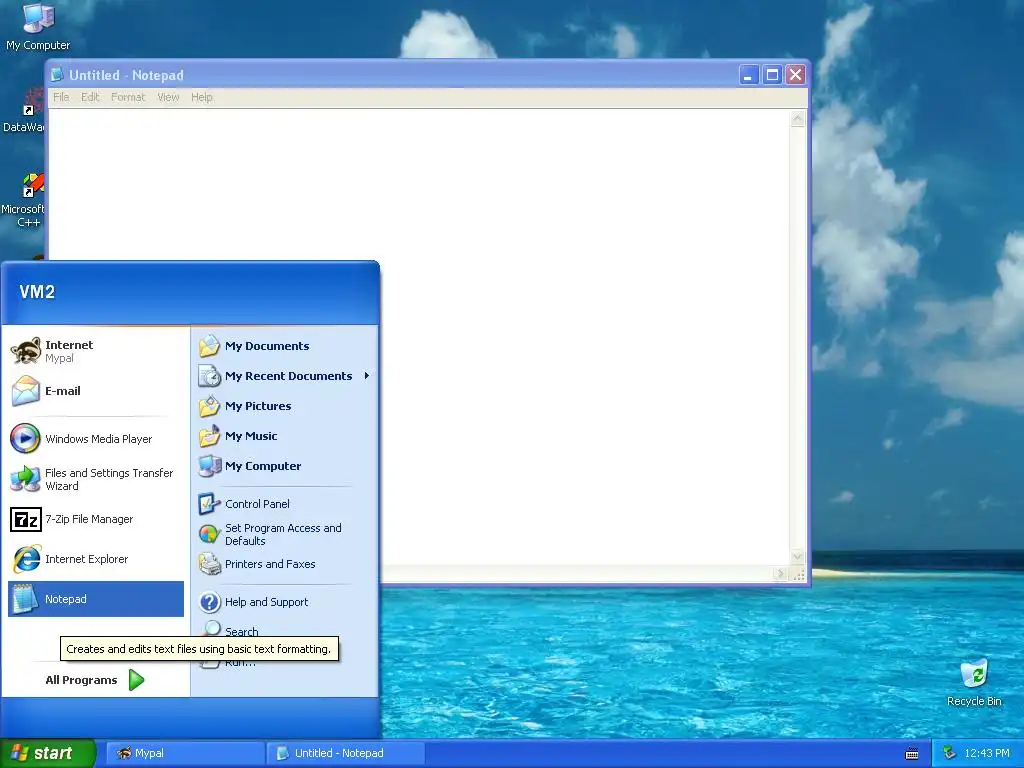Click the system tray network icon

949,753
